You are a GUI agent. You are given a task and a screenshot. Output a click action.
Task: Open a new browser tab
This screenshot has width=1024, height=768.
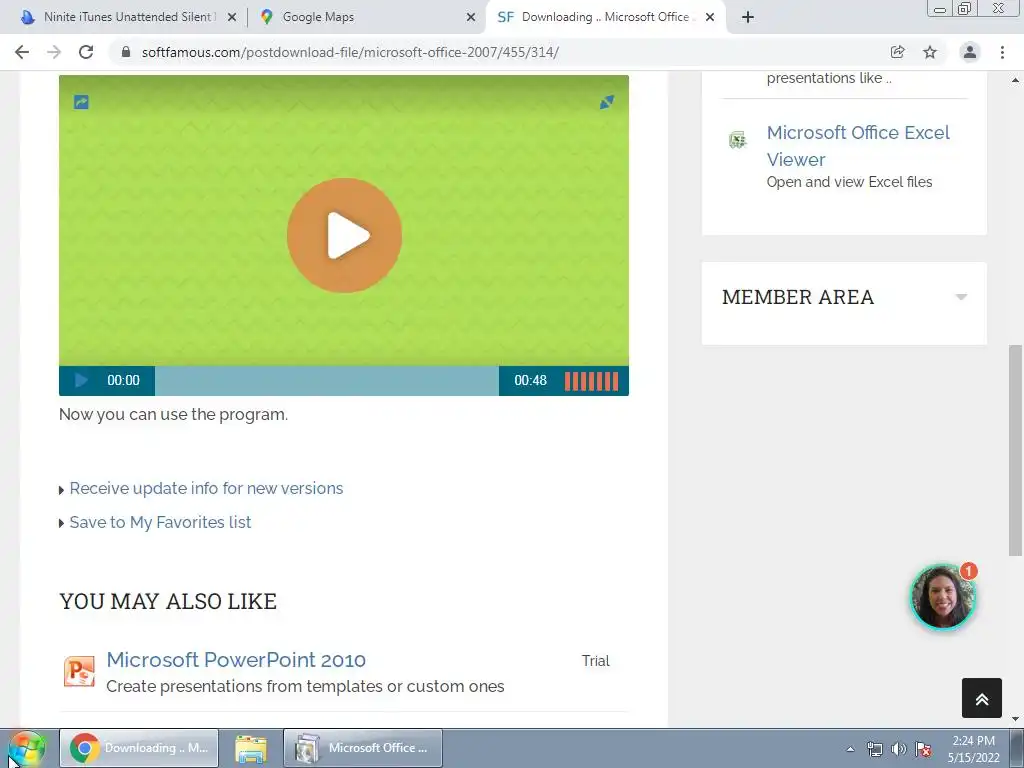click(x=748, y=18)
